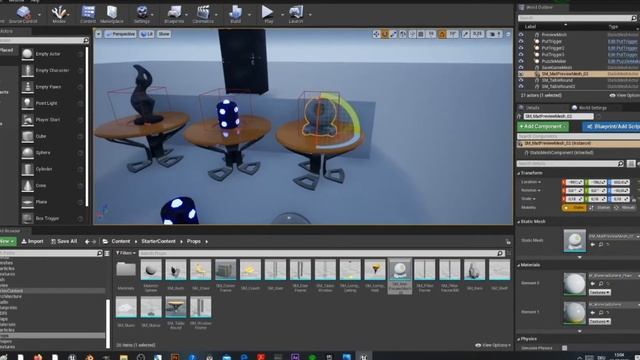Viewport: 640px width, 360px height.
Task: Click the green Add Component button
Action: coord(542,127)
